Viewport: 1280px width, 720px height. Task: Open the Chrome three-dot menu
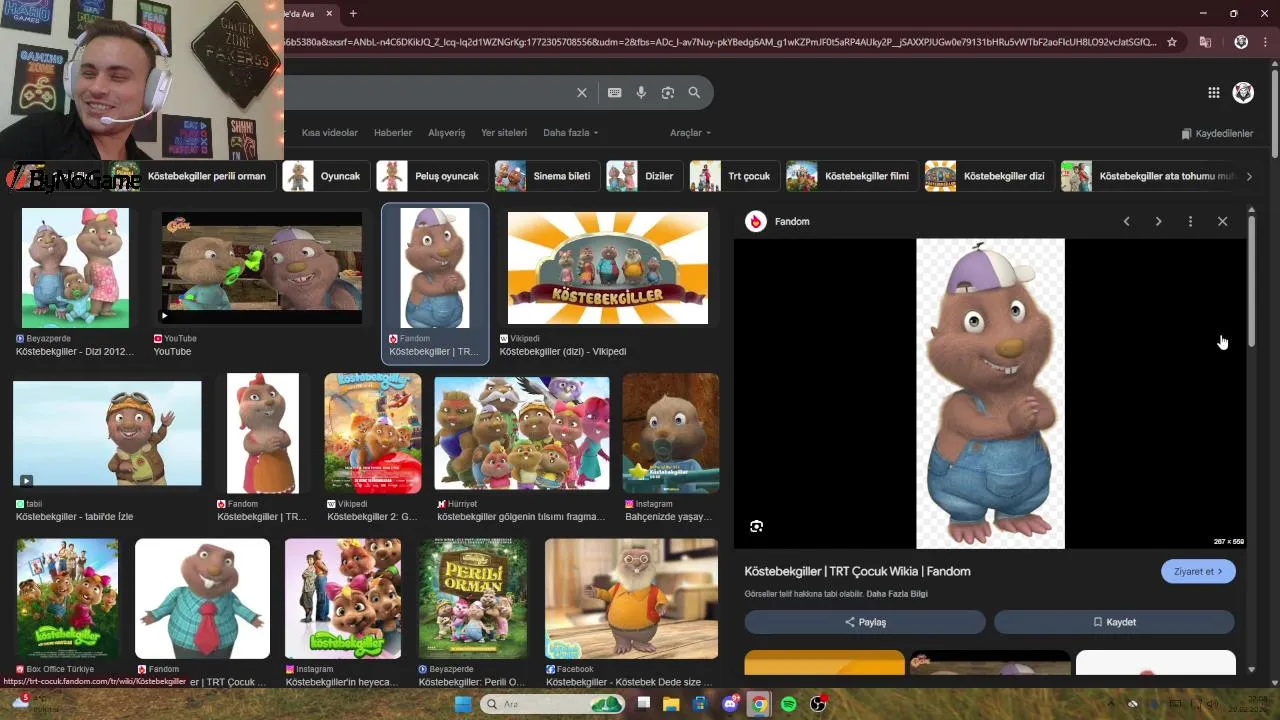click(1266, 42)
